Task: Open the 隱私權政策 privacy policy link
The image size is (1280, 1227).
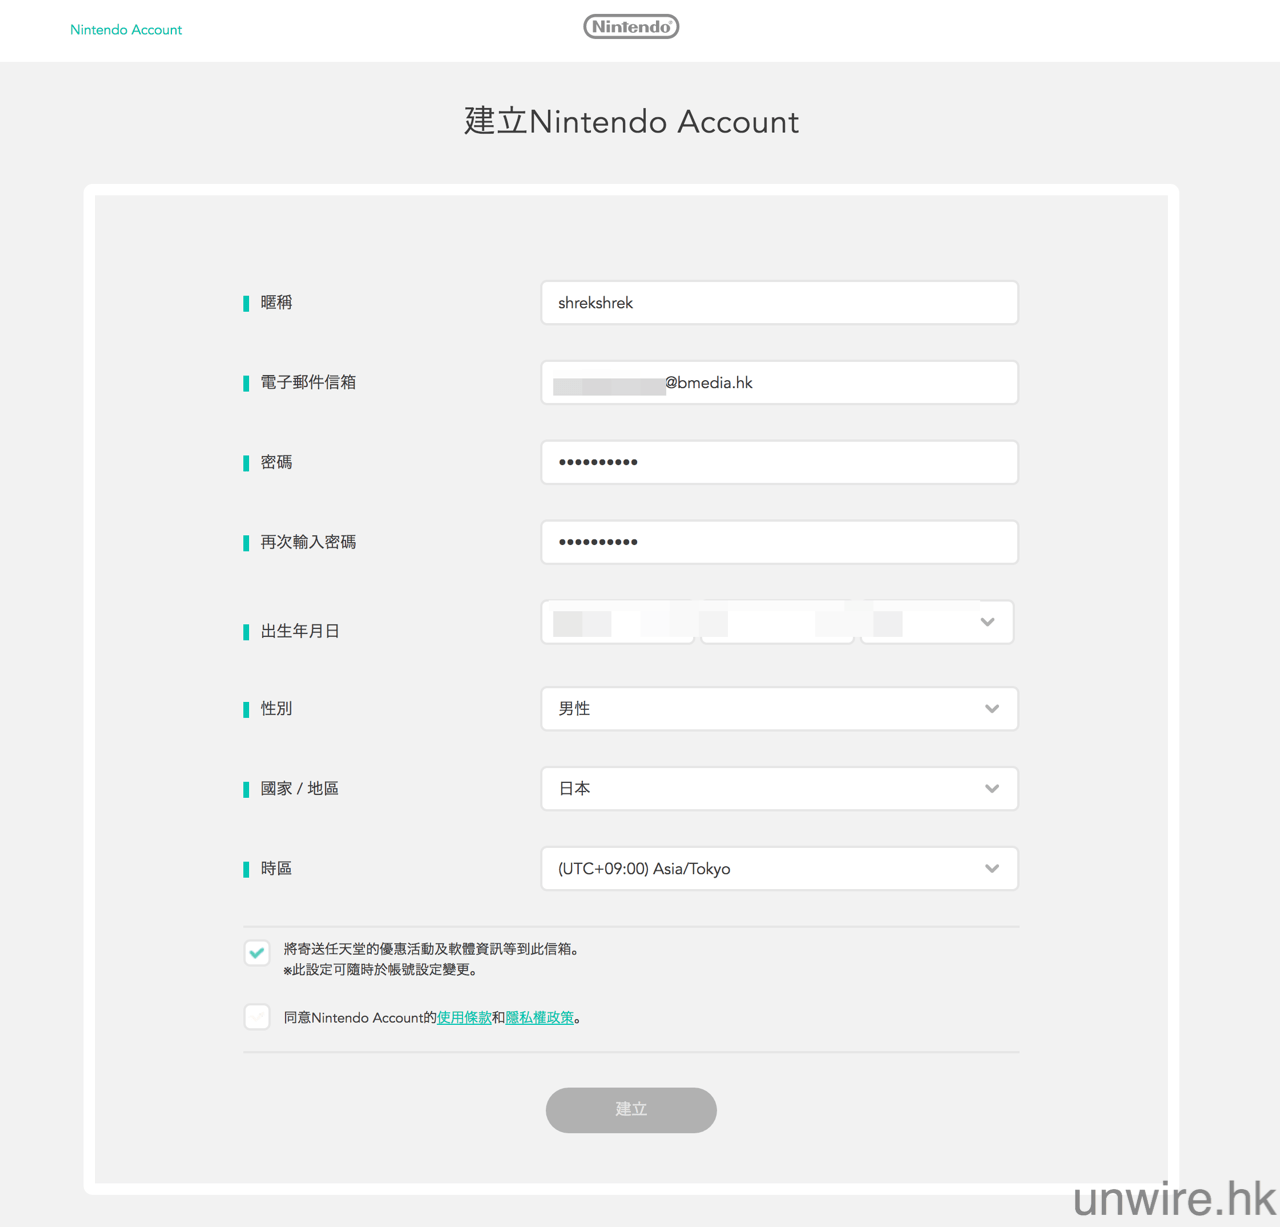Action: coord(540,1018)
